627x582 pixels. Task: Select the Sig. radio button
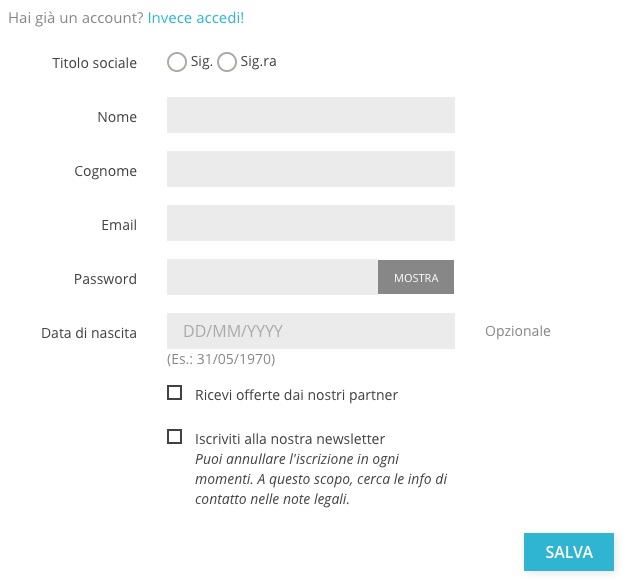click(177, 62)
